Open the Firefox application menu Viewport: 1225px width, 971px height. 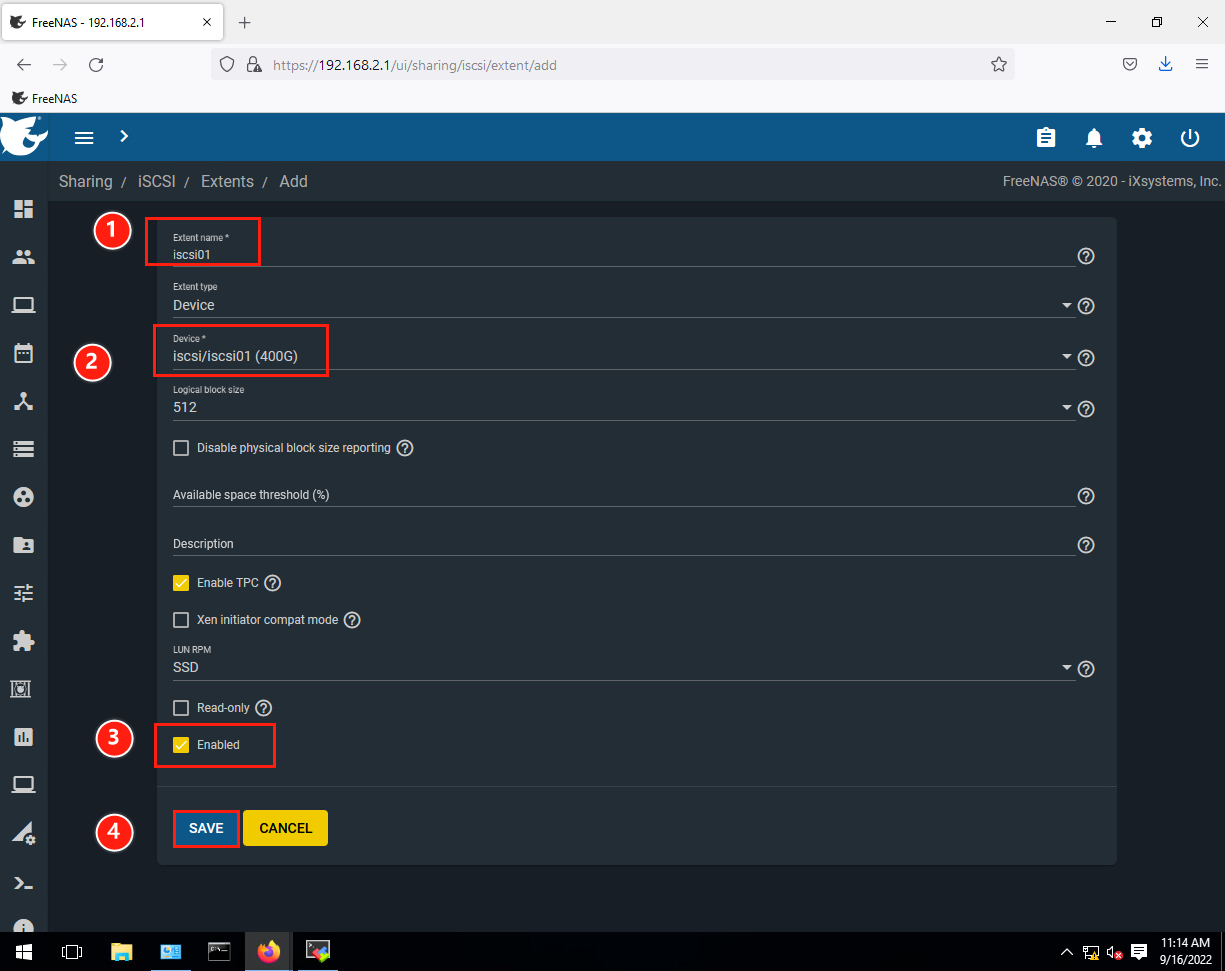click(x=1202, y=64)
